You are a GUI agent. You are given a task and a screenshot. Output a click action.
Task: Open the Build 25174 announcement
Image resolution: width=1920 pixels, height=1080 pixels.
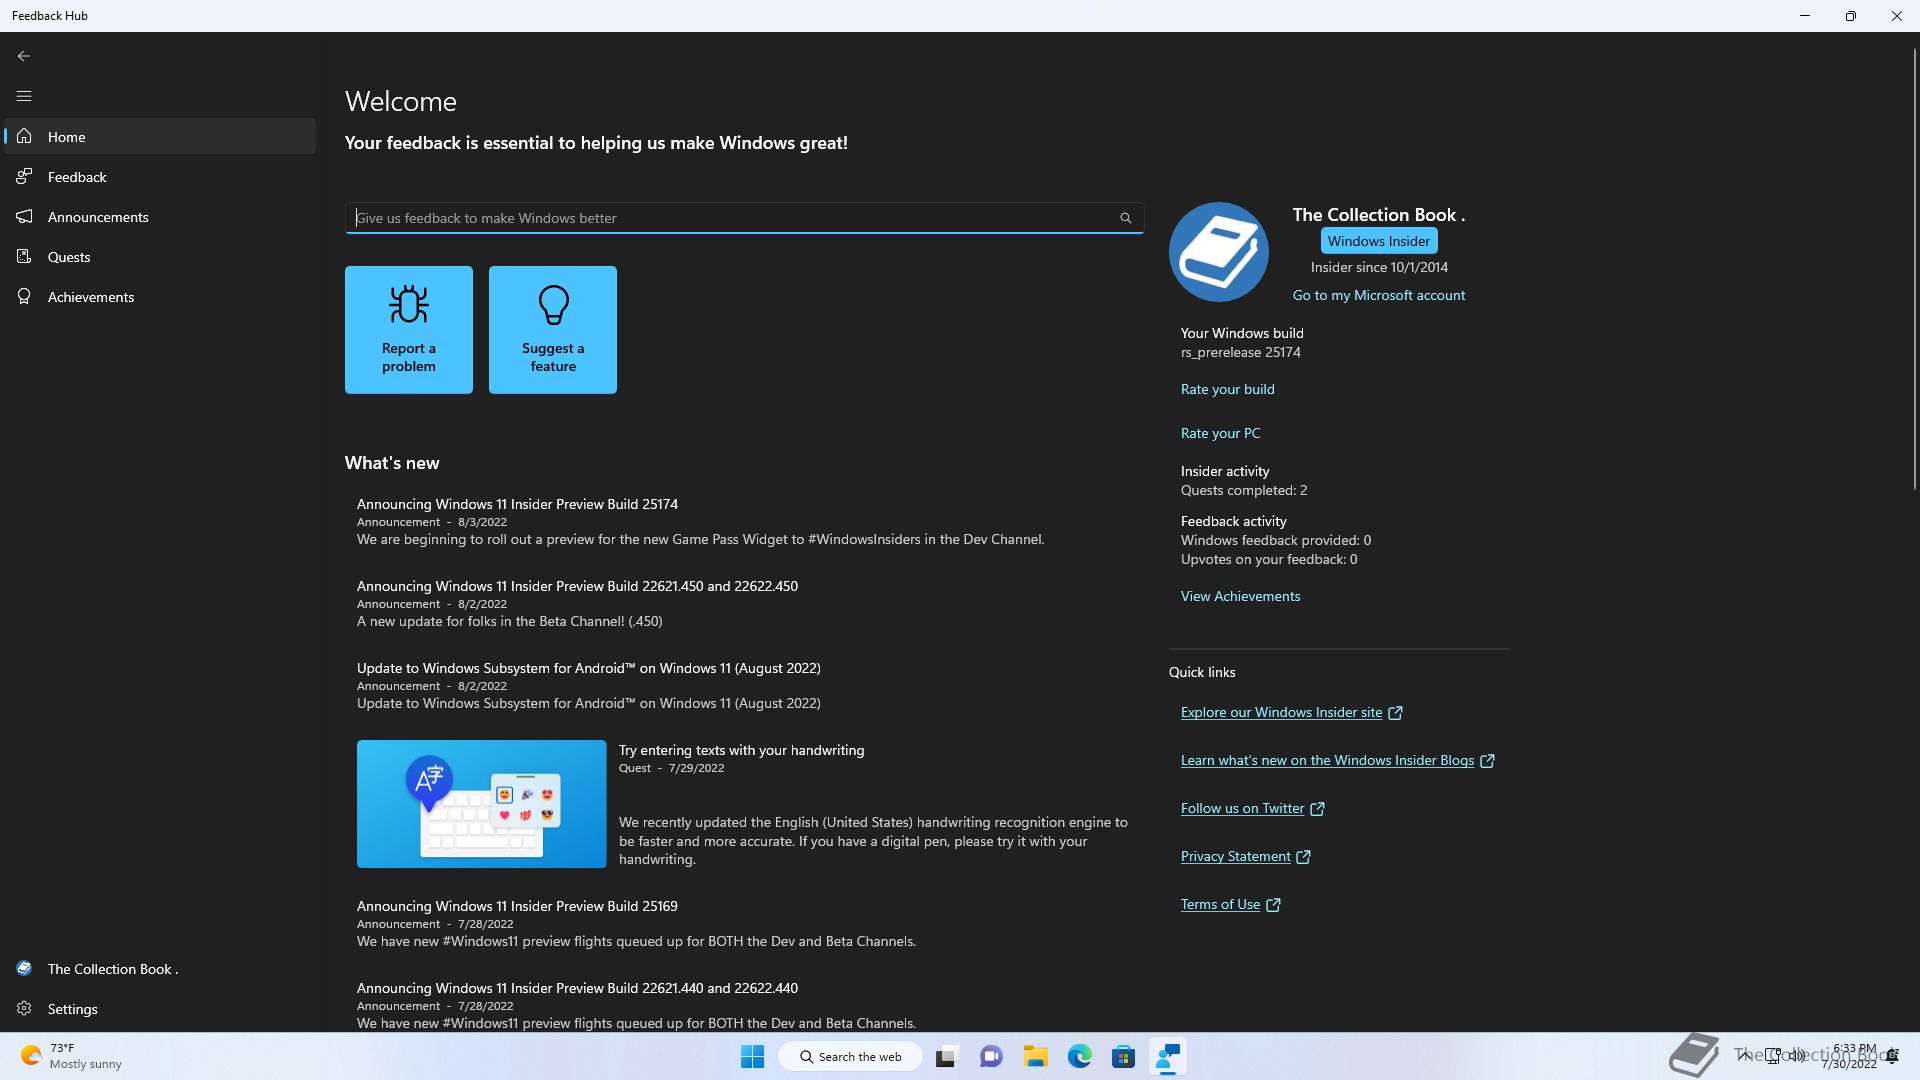[x=745, y=521]
